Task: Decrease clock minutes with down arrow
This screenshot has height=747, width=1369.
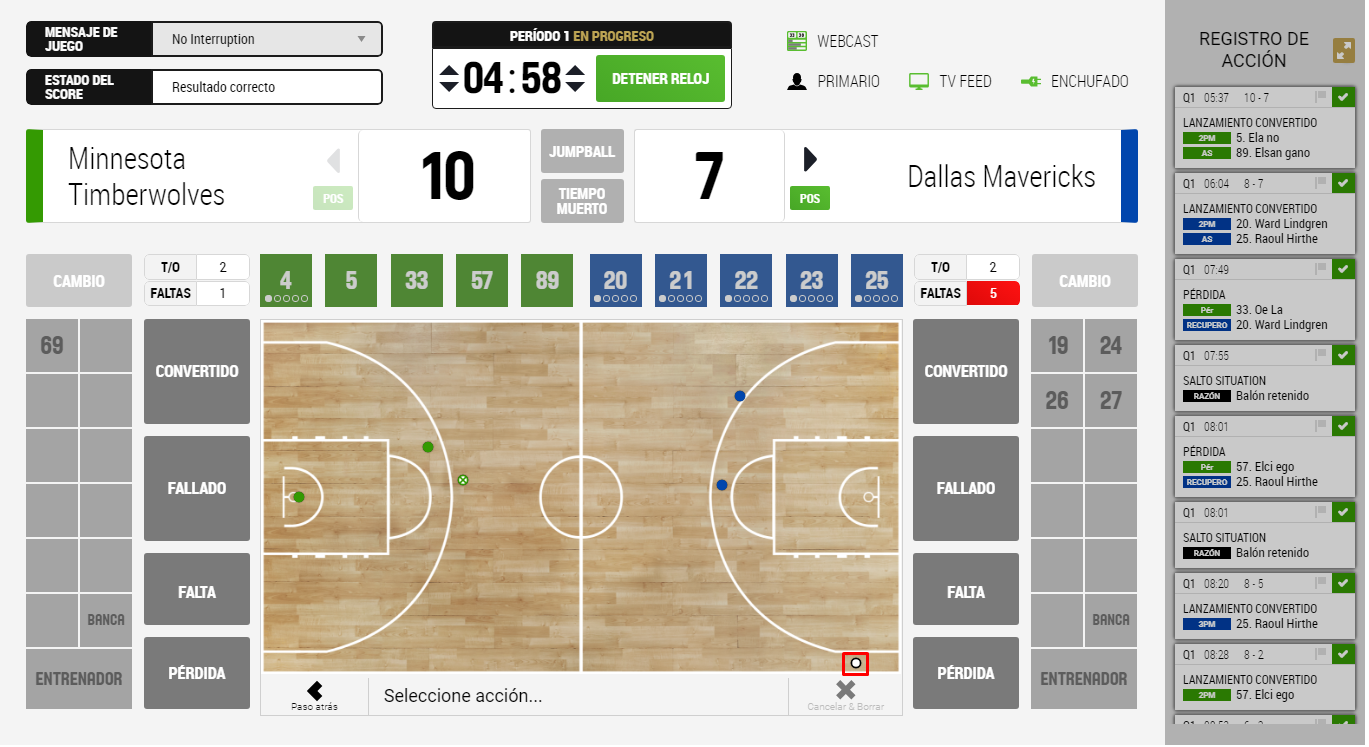Action: [450, 87]
